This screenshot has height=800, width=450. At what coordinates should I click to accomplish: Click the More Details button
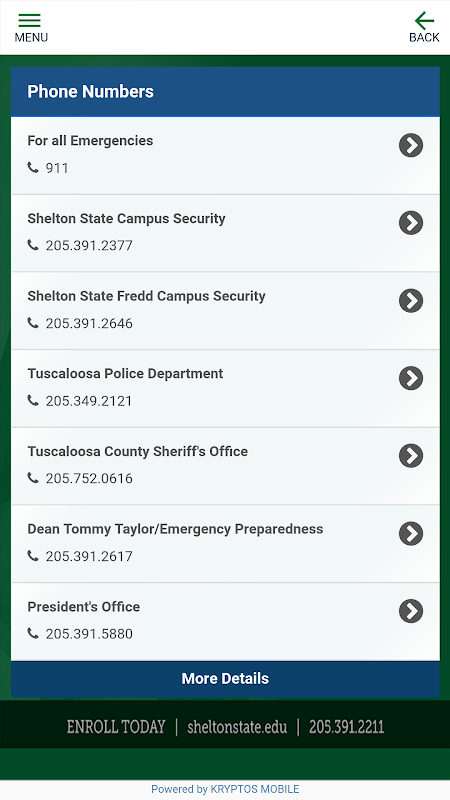coord(225,679)
